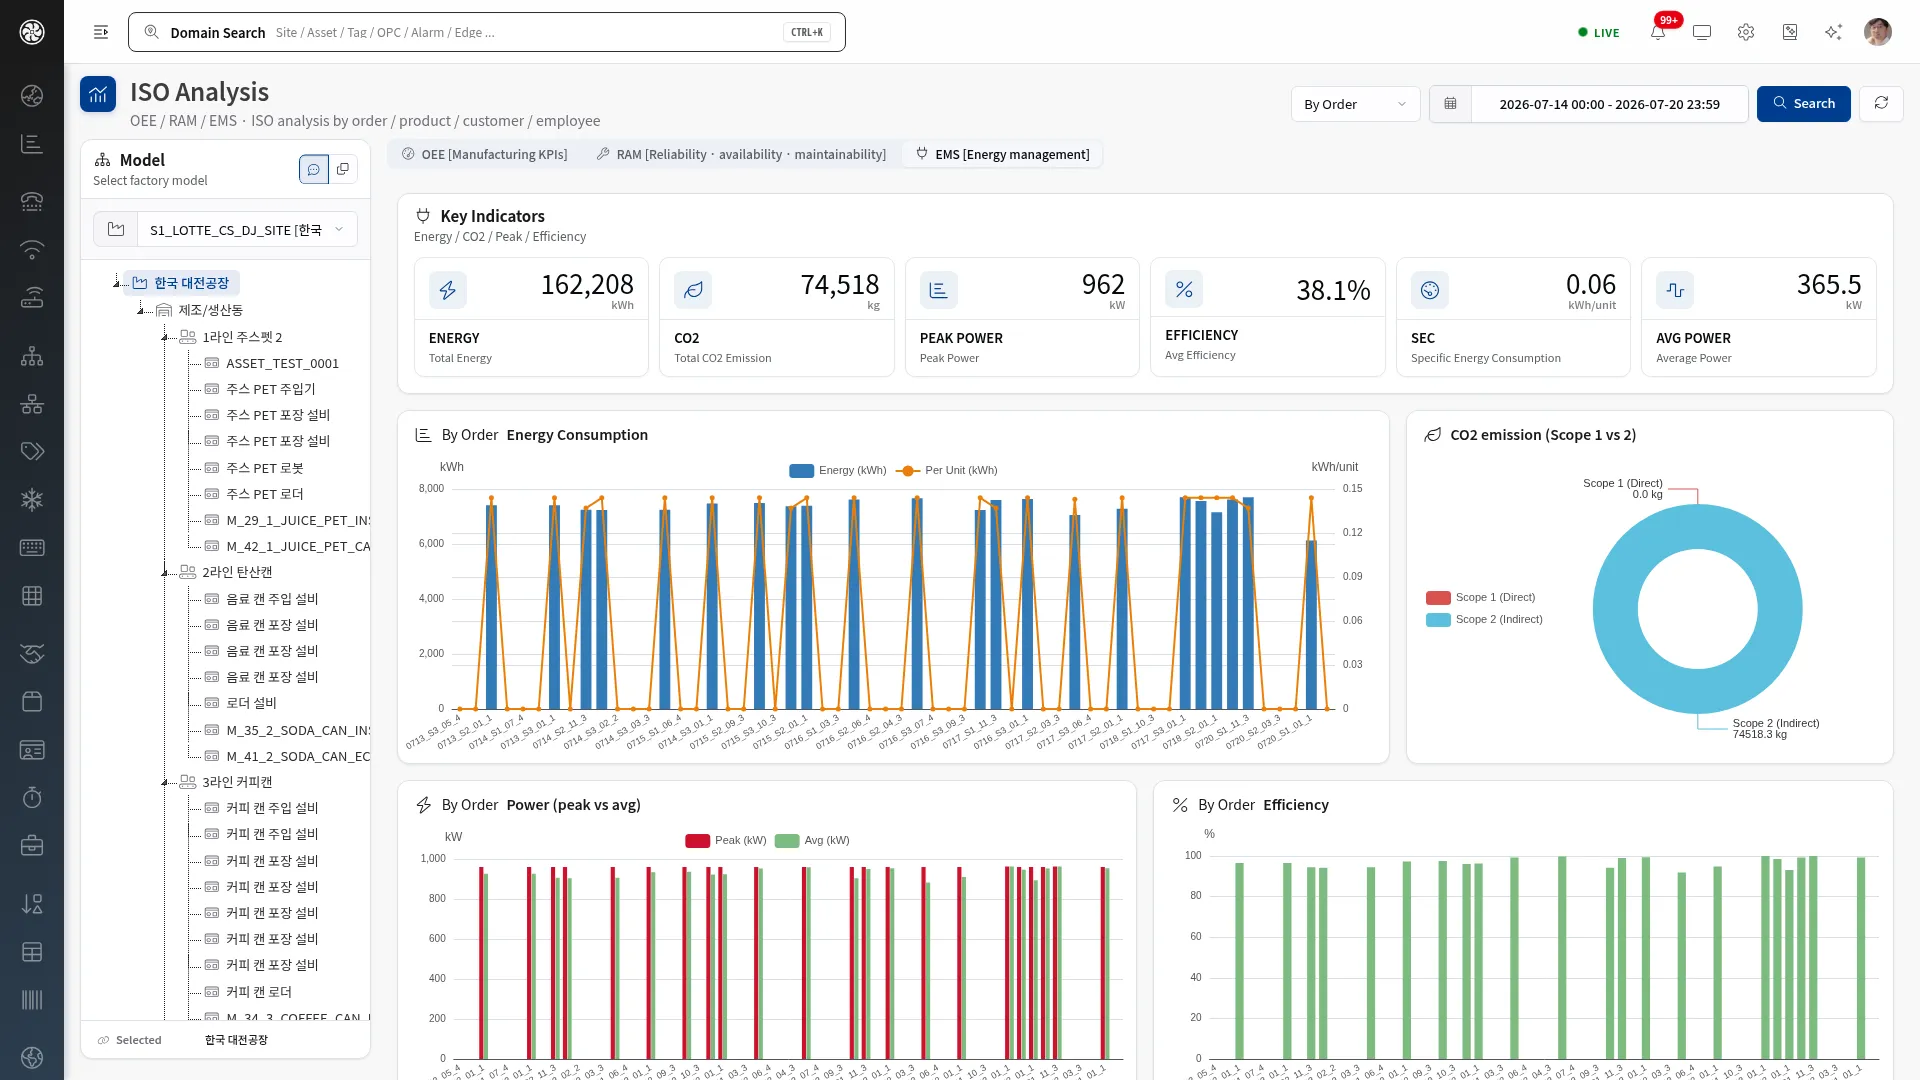
Task: Click the Domain Search input field
Action: point(487,32)
